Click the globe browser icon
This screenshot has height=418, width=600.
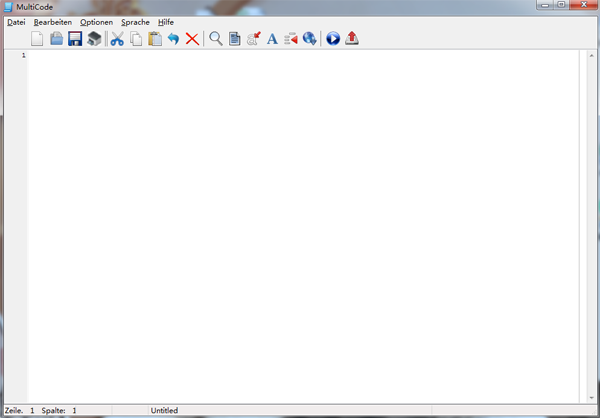310,39
